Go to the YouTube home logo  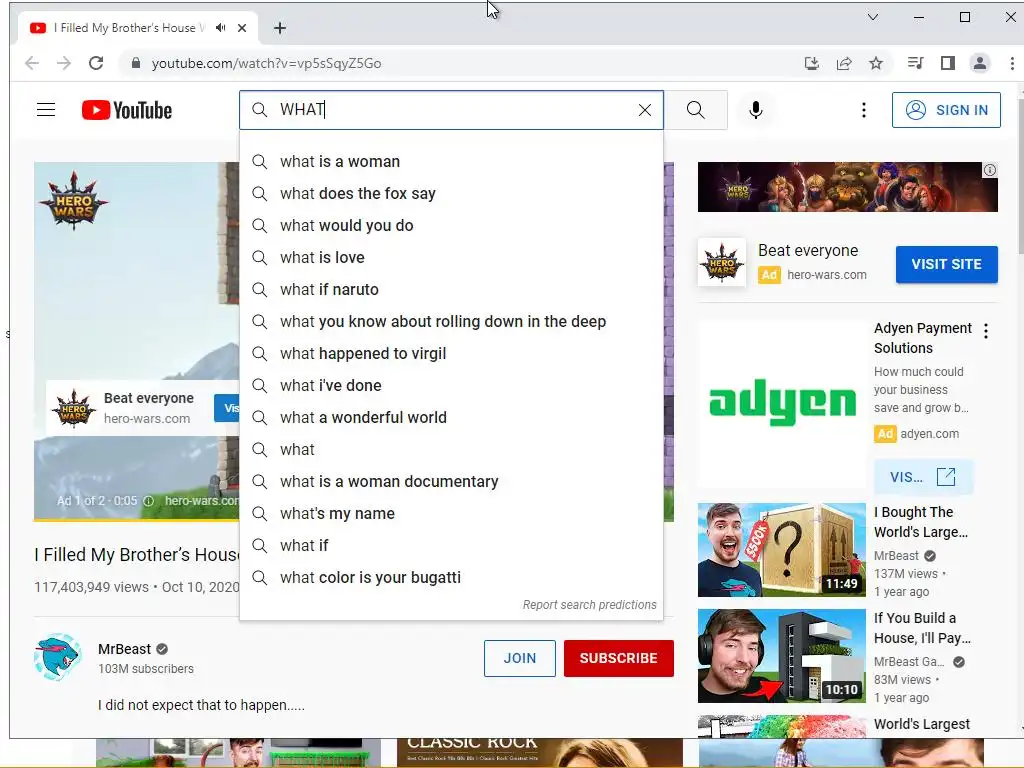127,110
